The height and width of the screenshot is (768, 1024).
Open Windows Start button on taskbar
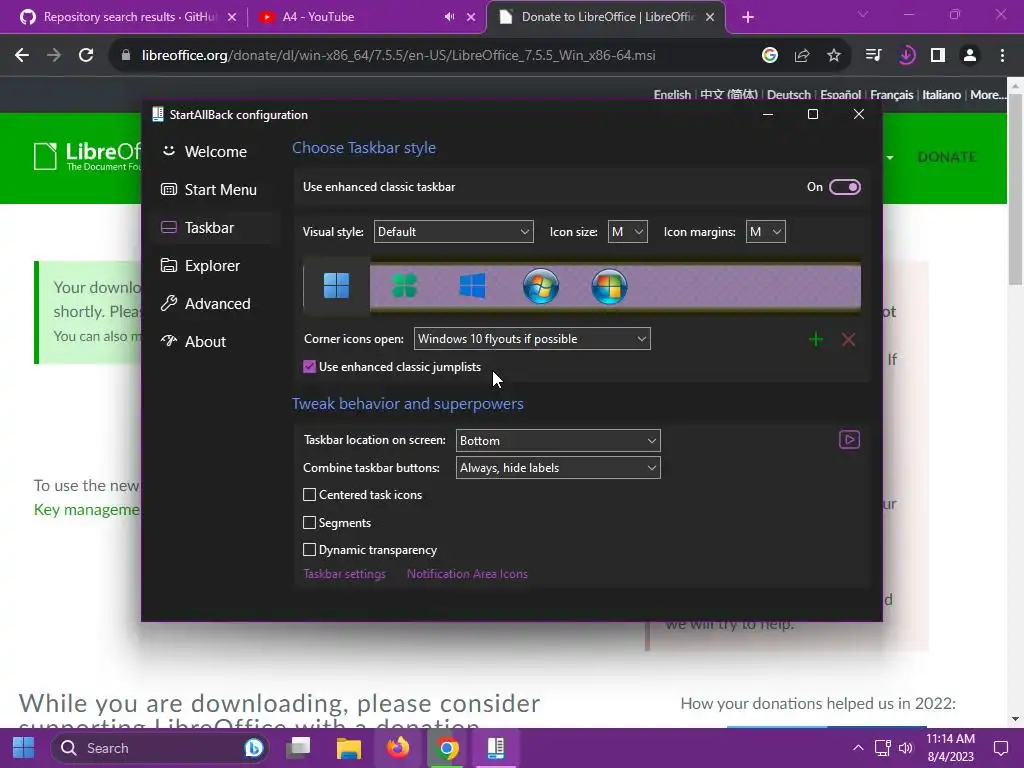pos(24,748)
